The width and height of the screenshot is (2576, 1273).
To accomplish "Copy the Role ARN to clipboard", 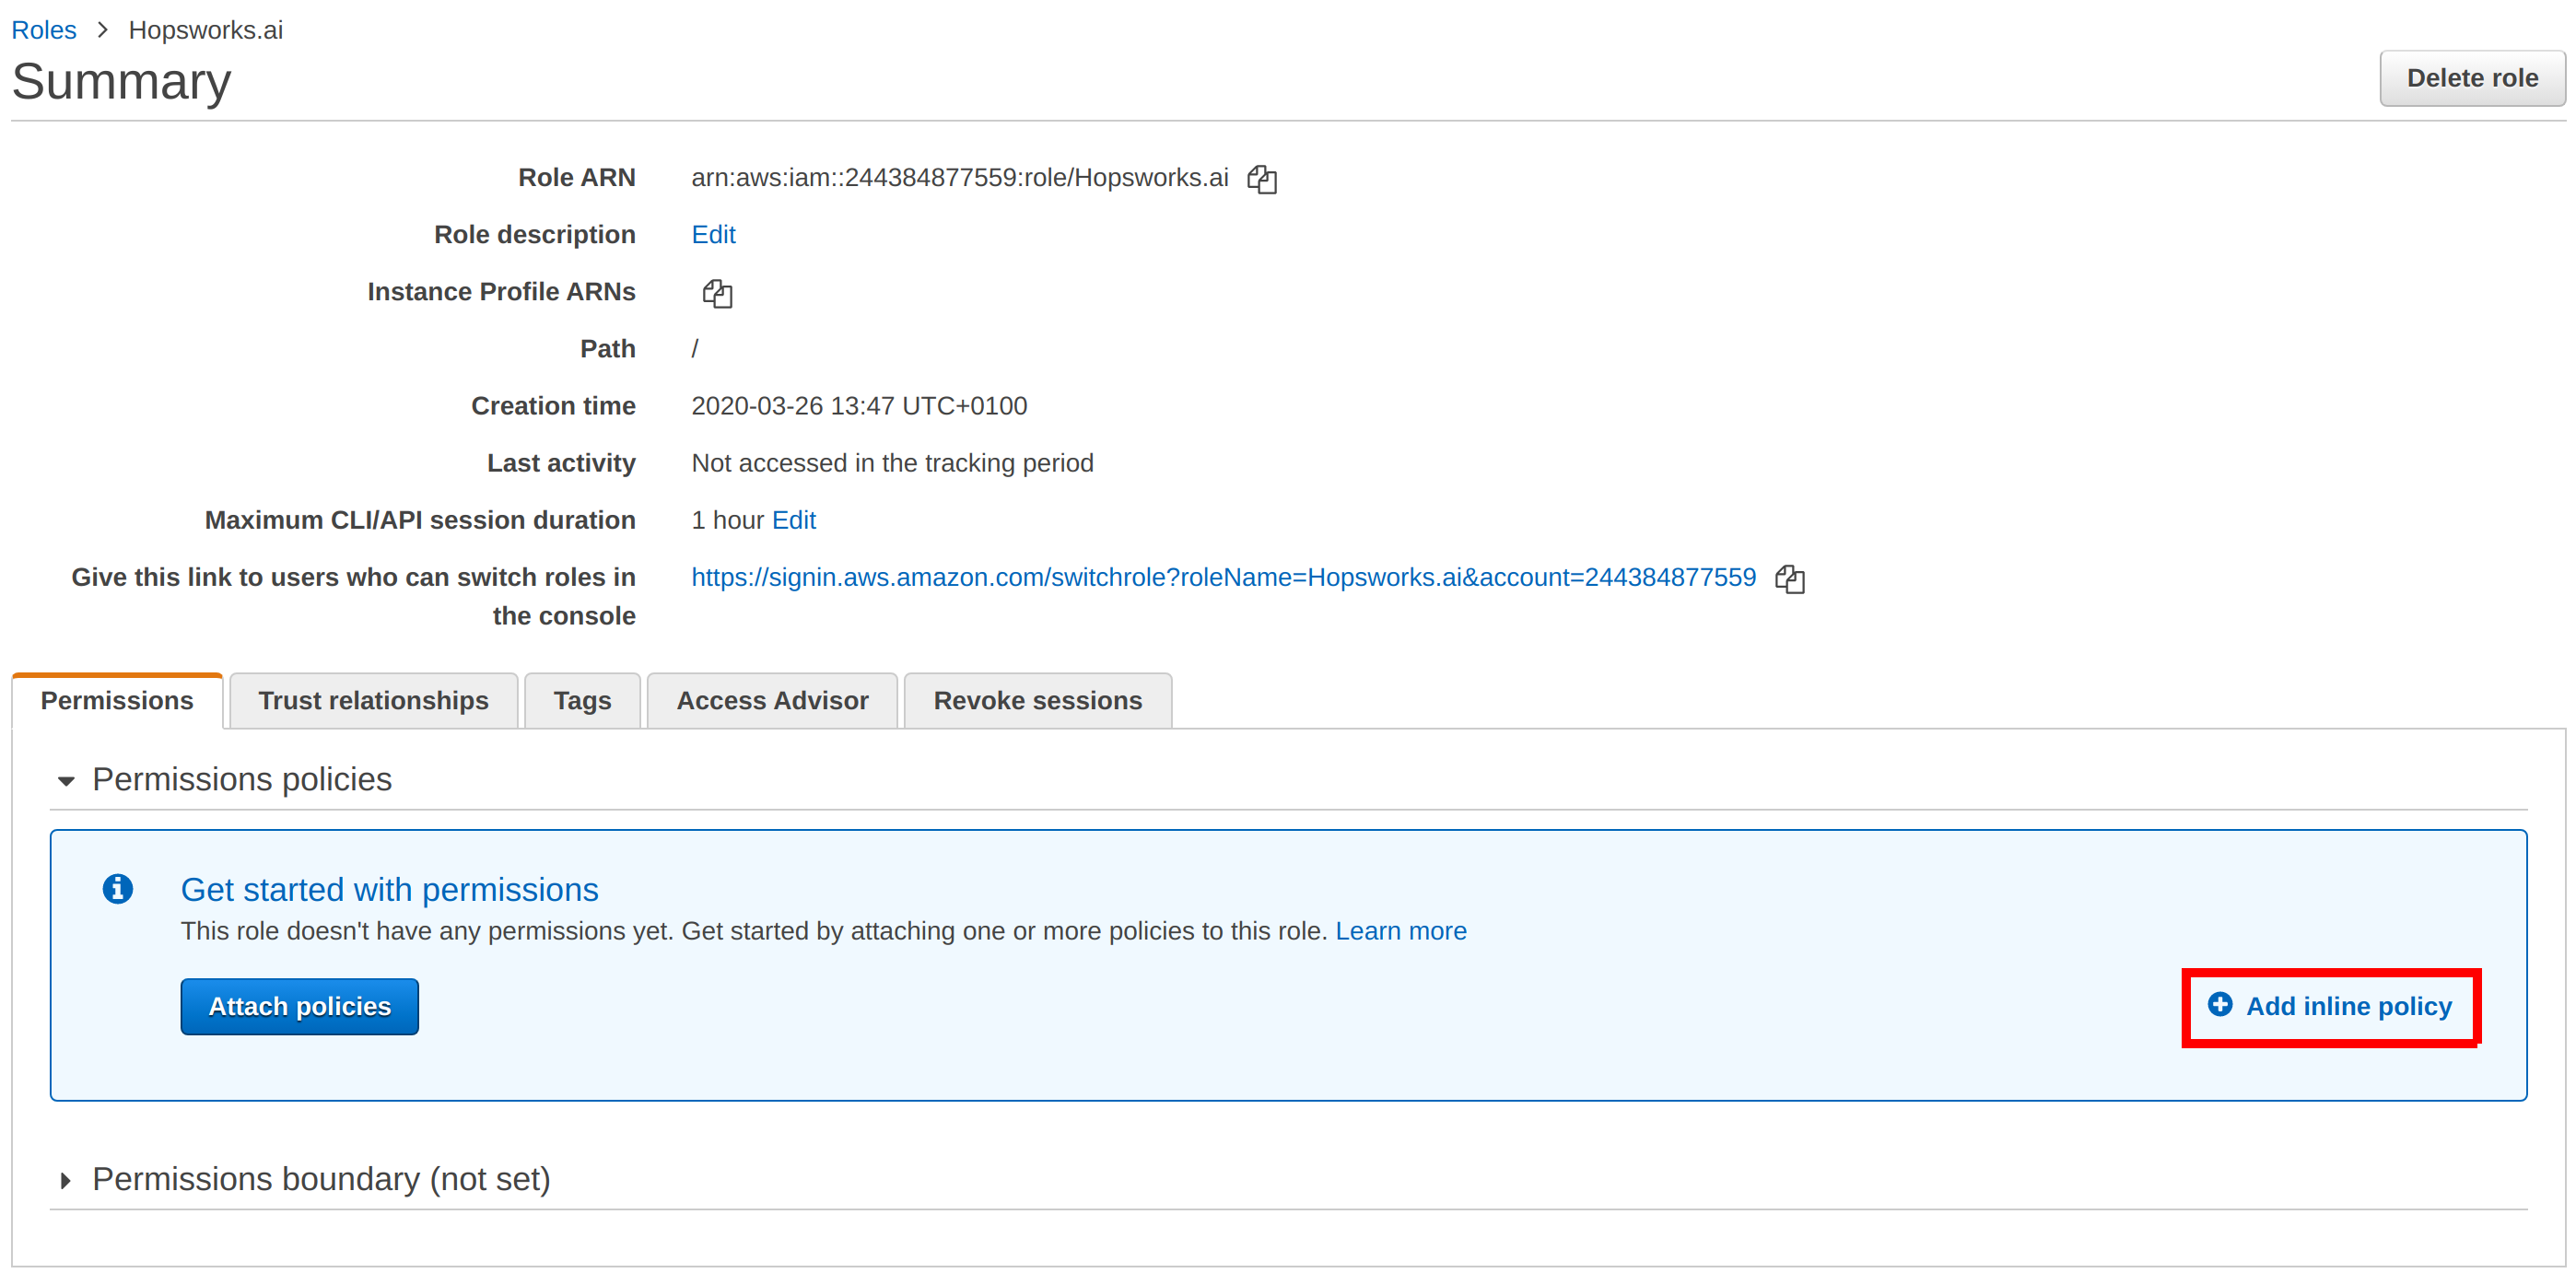I will [x=1261, y=179].
